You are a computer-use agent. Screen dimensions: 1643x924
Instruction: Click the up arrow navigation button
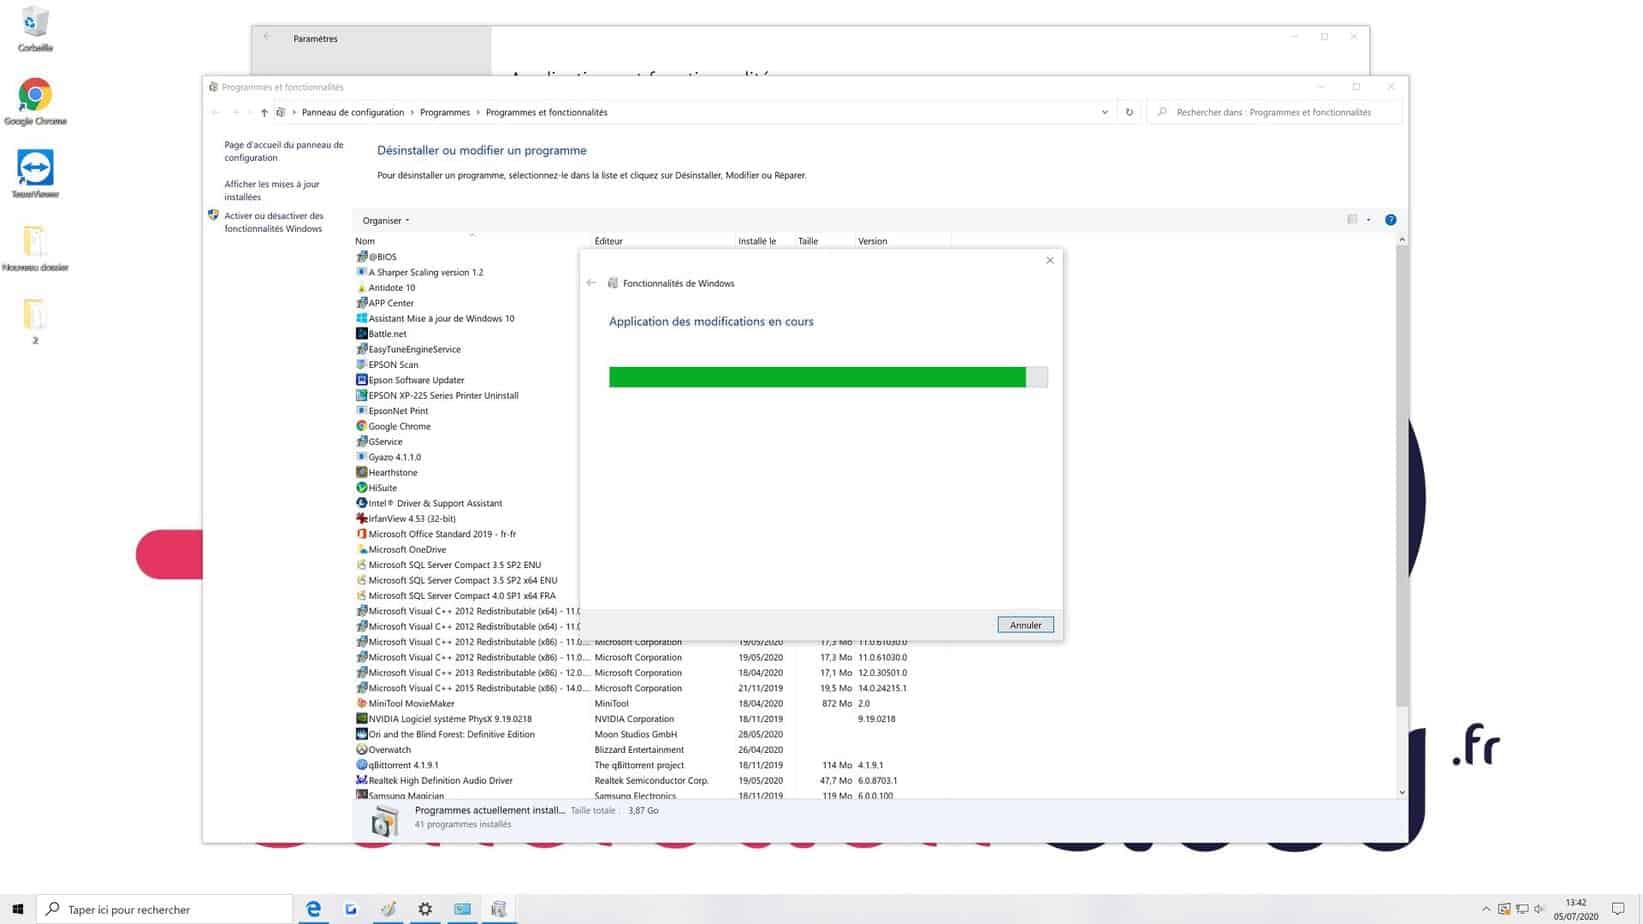pyautogui.click(x=264, y=112)
